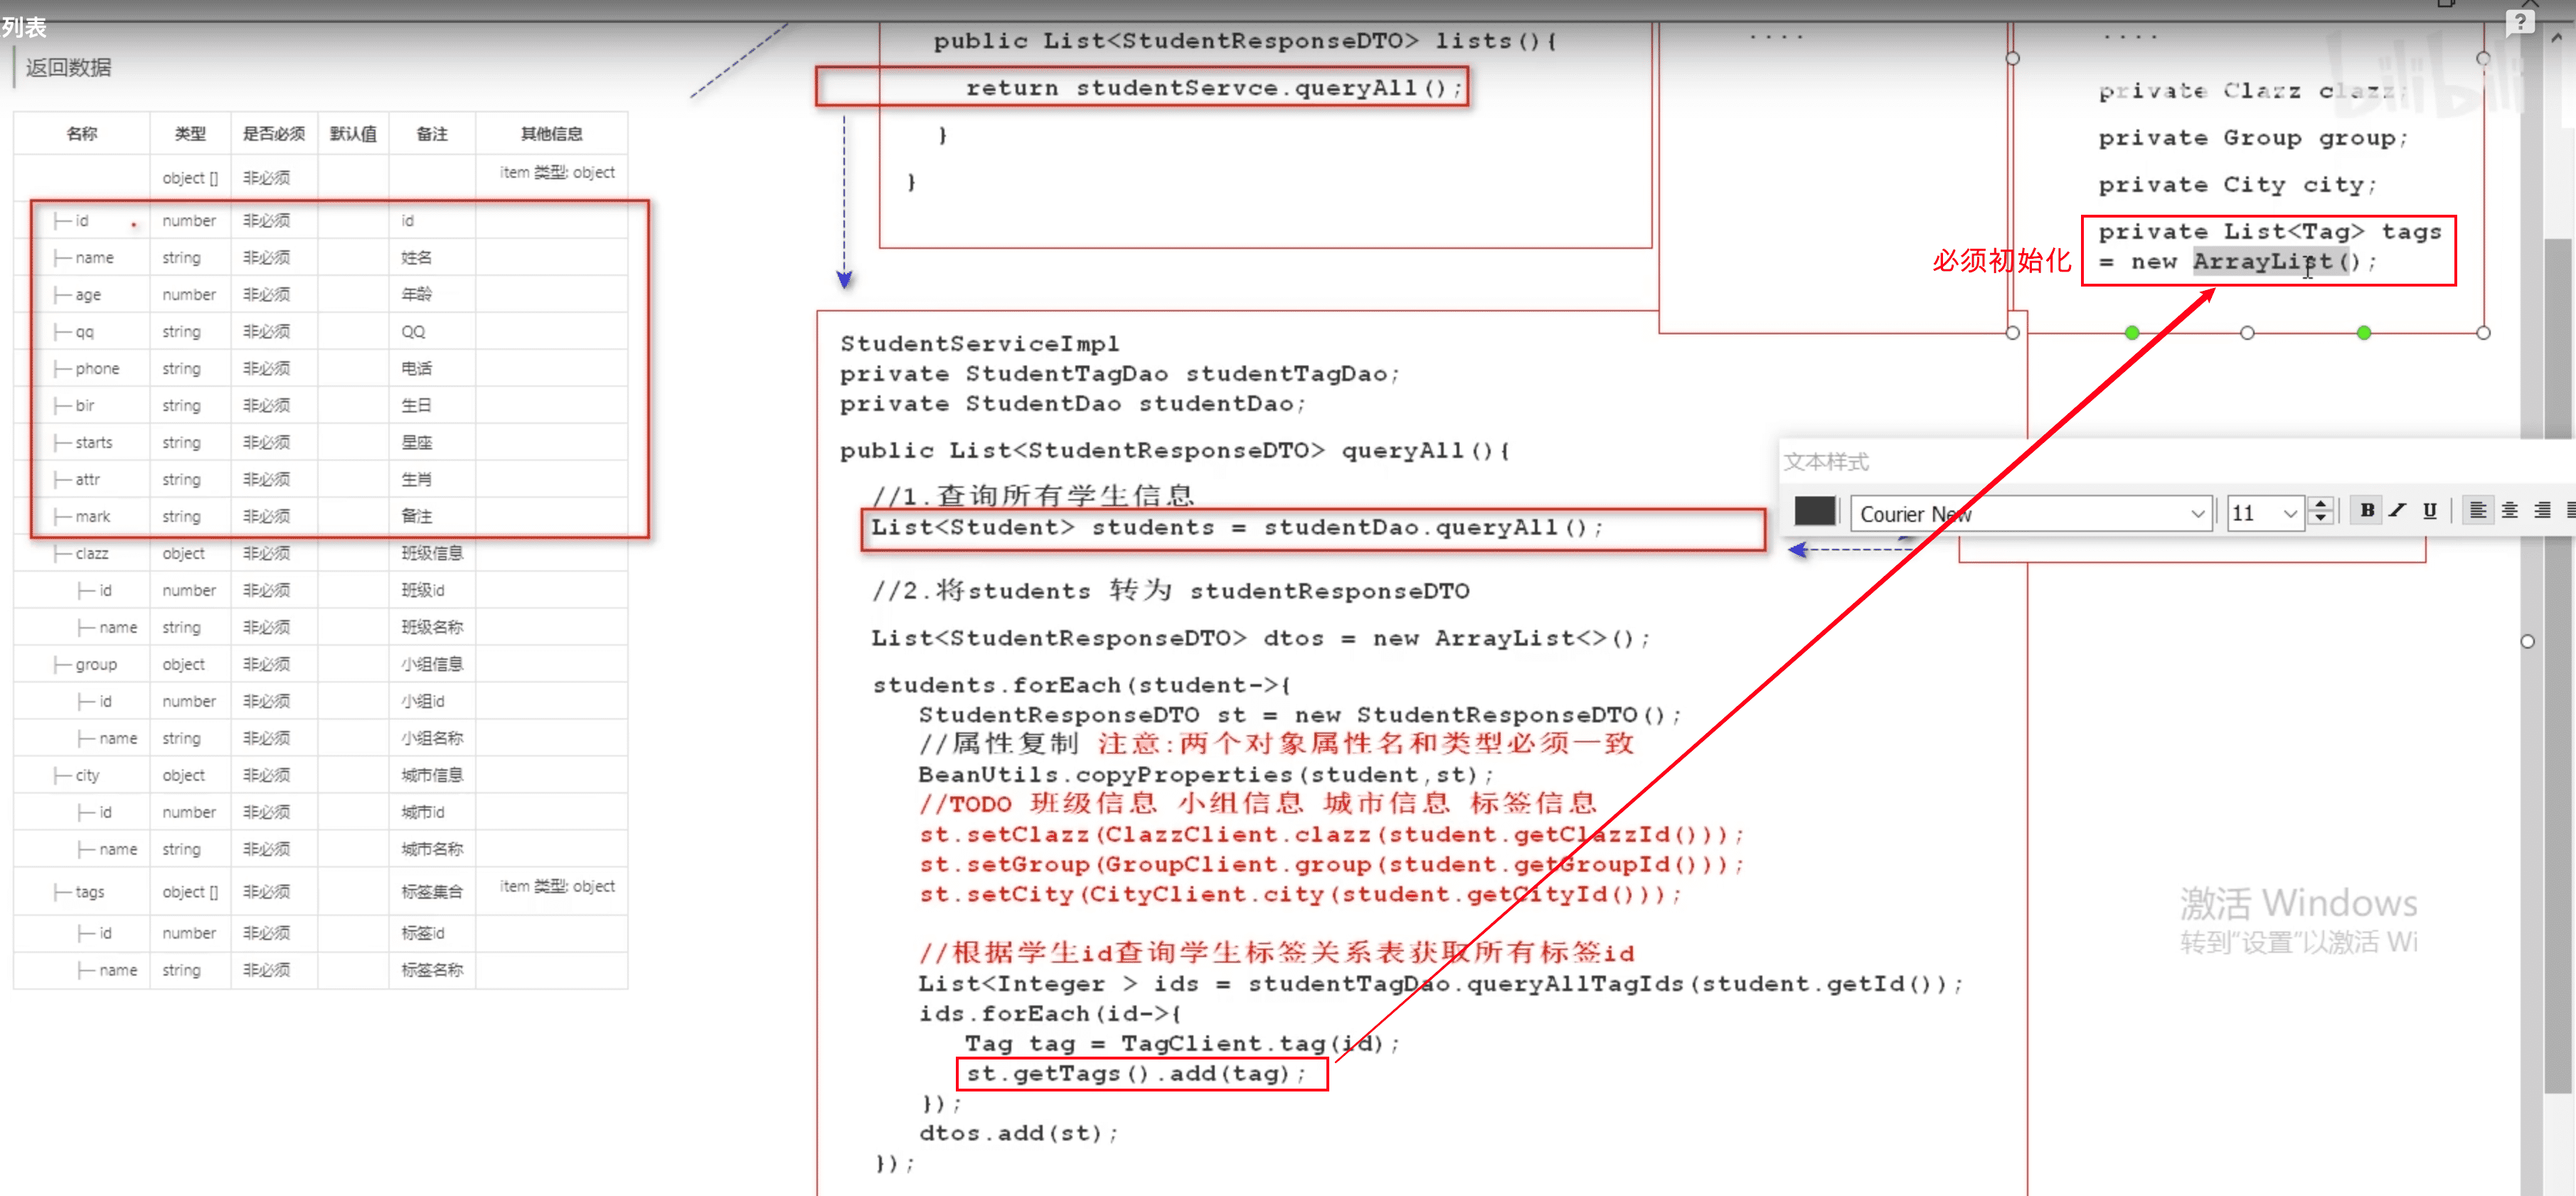Toggle Bold text formatting
This screenshot has height=1196, width=2576.
pyautogui.click(x=2367, y=511)
